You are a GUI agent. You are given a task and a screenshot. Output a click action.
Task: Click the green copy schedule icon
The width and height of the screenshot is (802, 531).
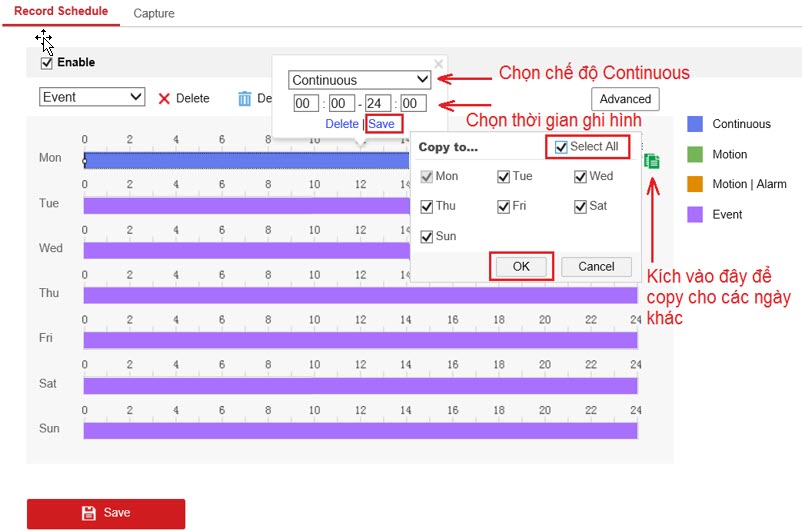[652, 161]
